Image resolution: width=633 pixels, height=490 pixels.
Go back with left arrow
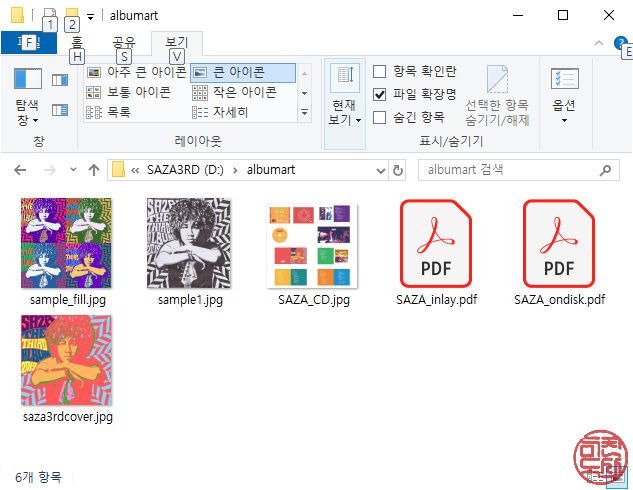tap(20, 170)
